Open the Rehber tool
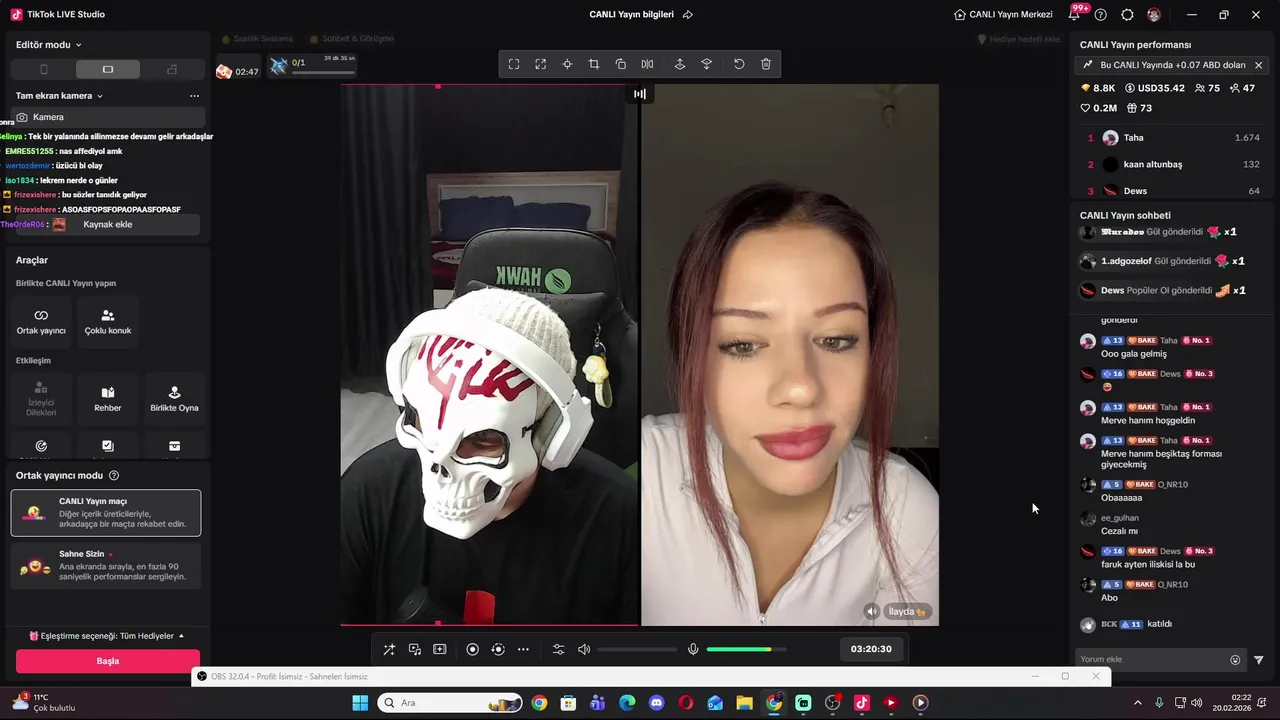 [x=108, y=399]
